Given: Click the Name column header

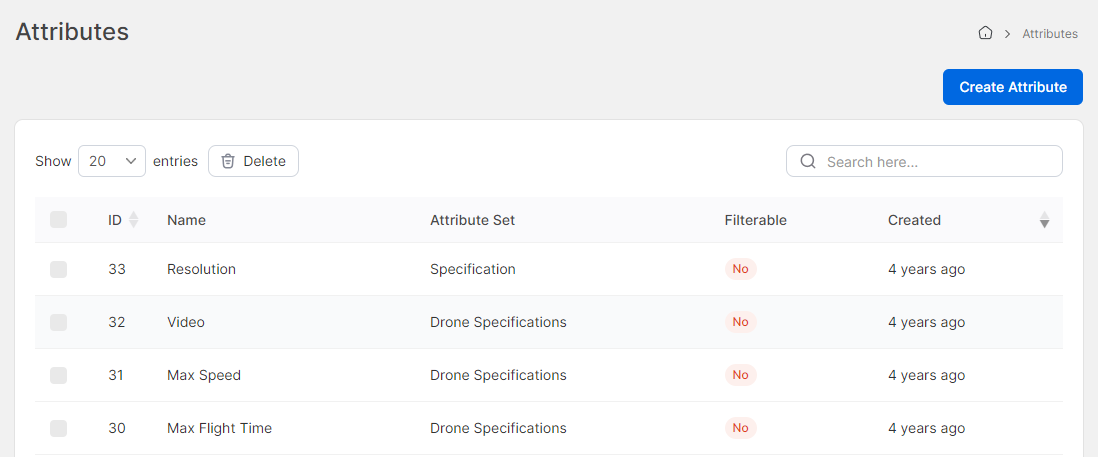Looking at the screenshot, I should coord(186,220).
